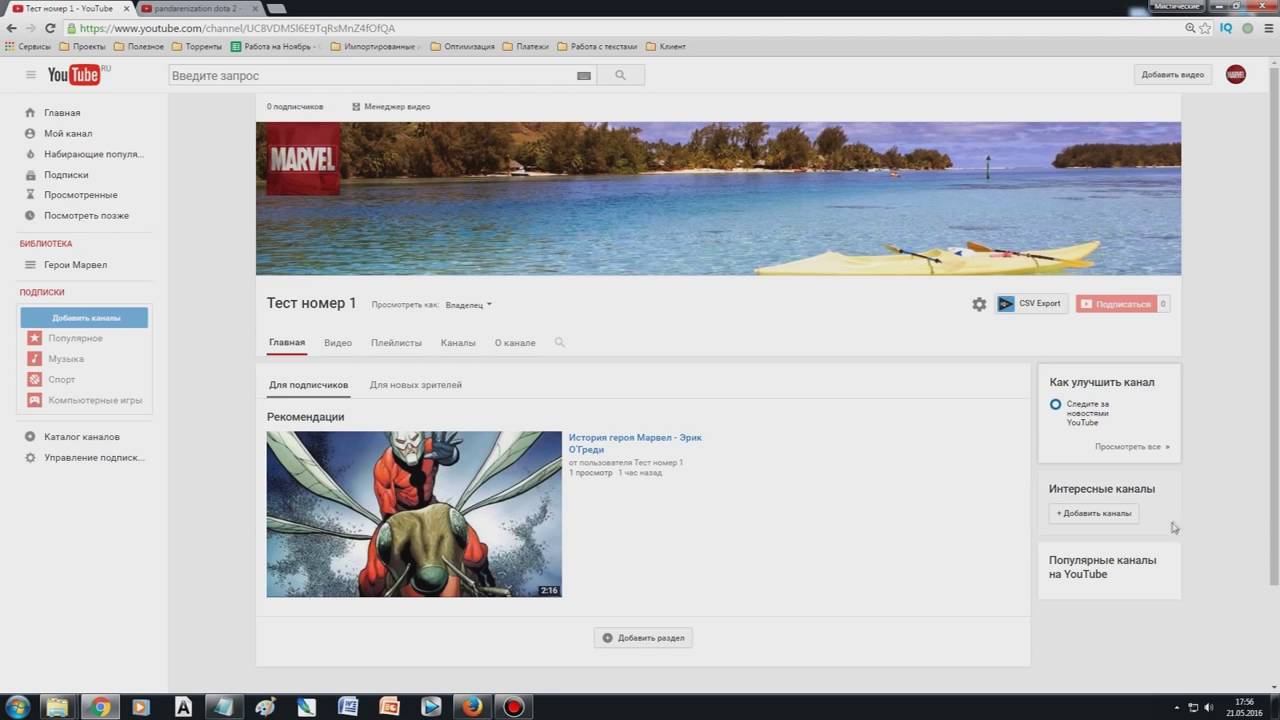This screenshot has height=720, width=1280.
Task: Select the Следите за новостями YouTube radio item
Action: pos(1055,404)
